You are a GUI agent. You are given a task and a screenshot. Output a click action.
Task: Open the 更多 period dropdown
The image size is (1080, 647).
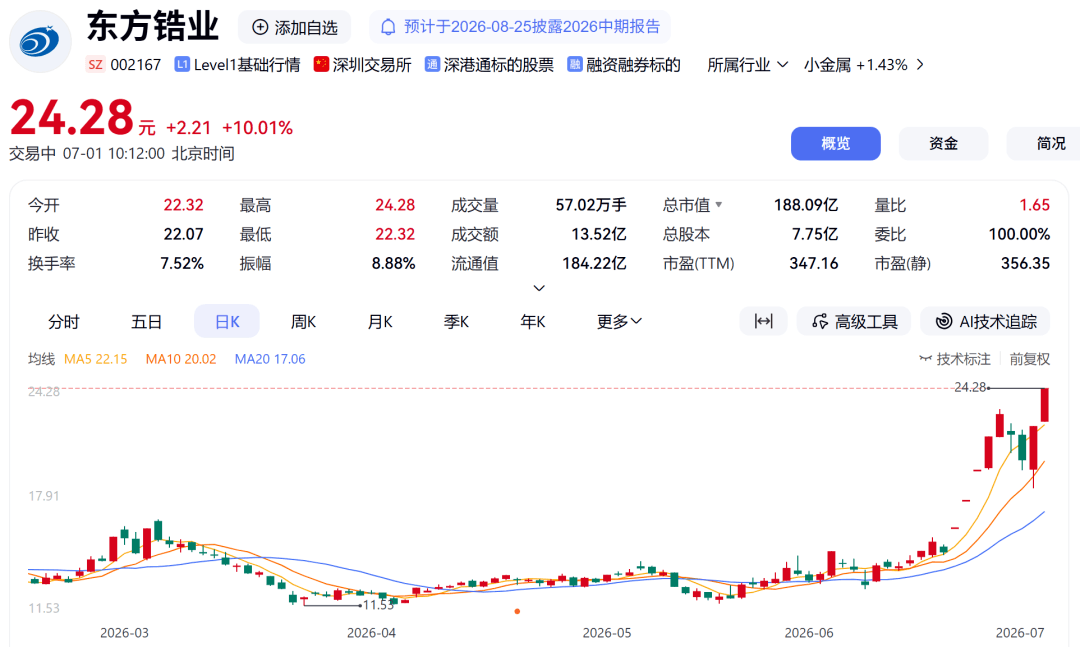pos(619,321)
